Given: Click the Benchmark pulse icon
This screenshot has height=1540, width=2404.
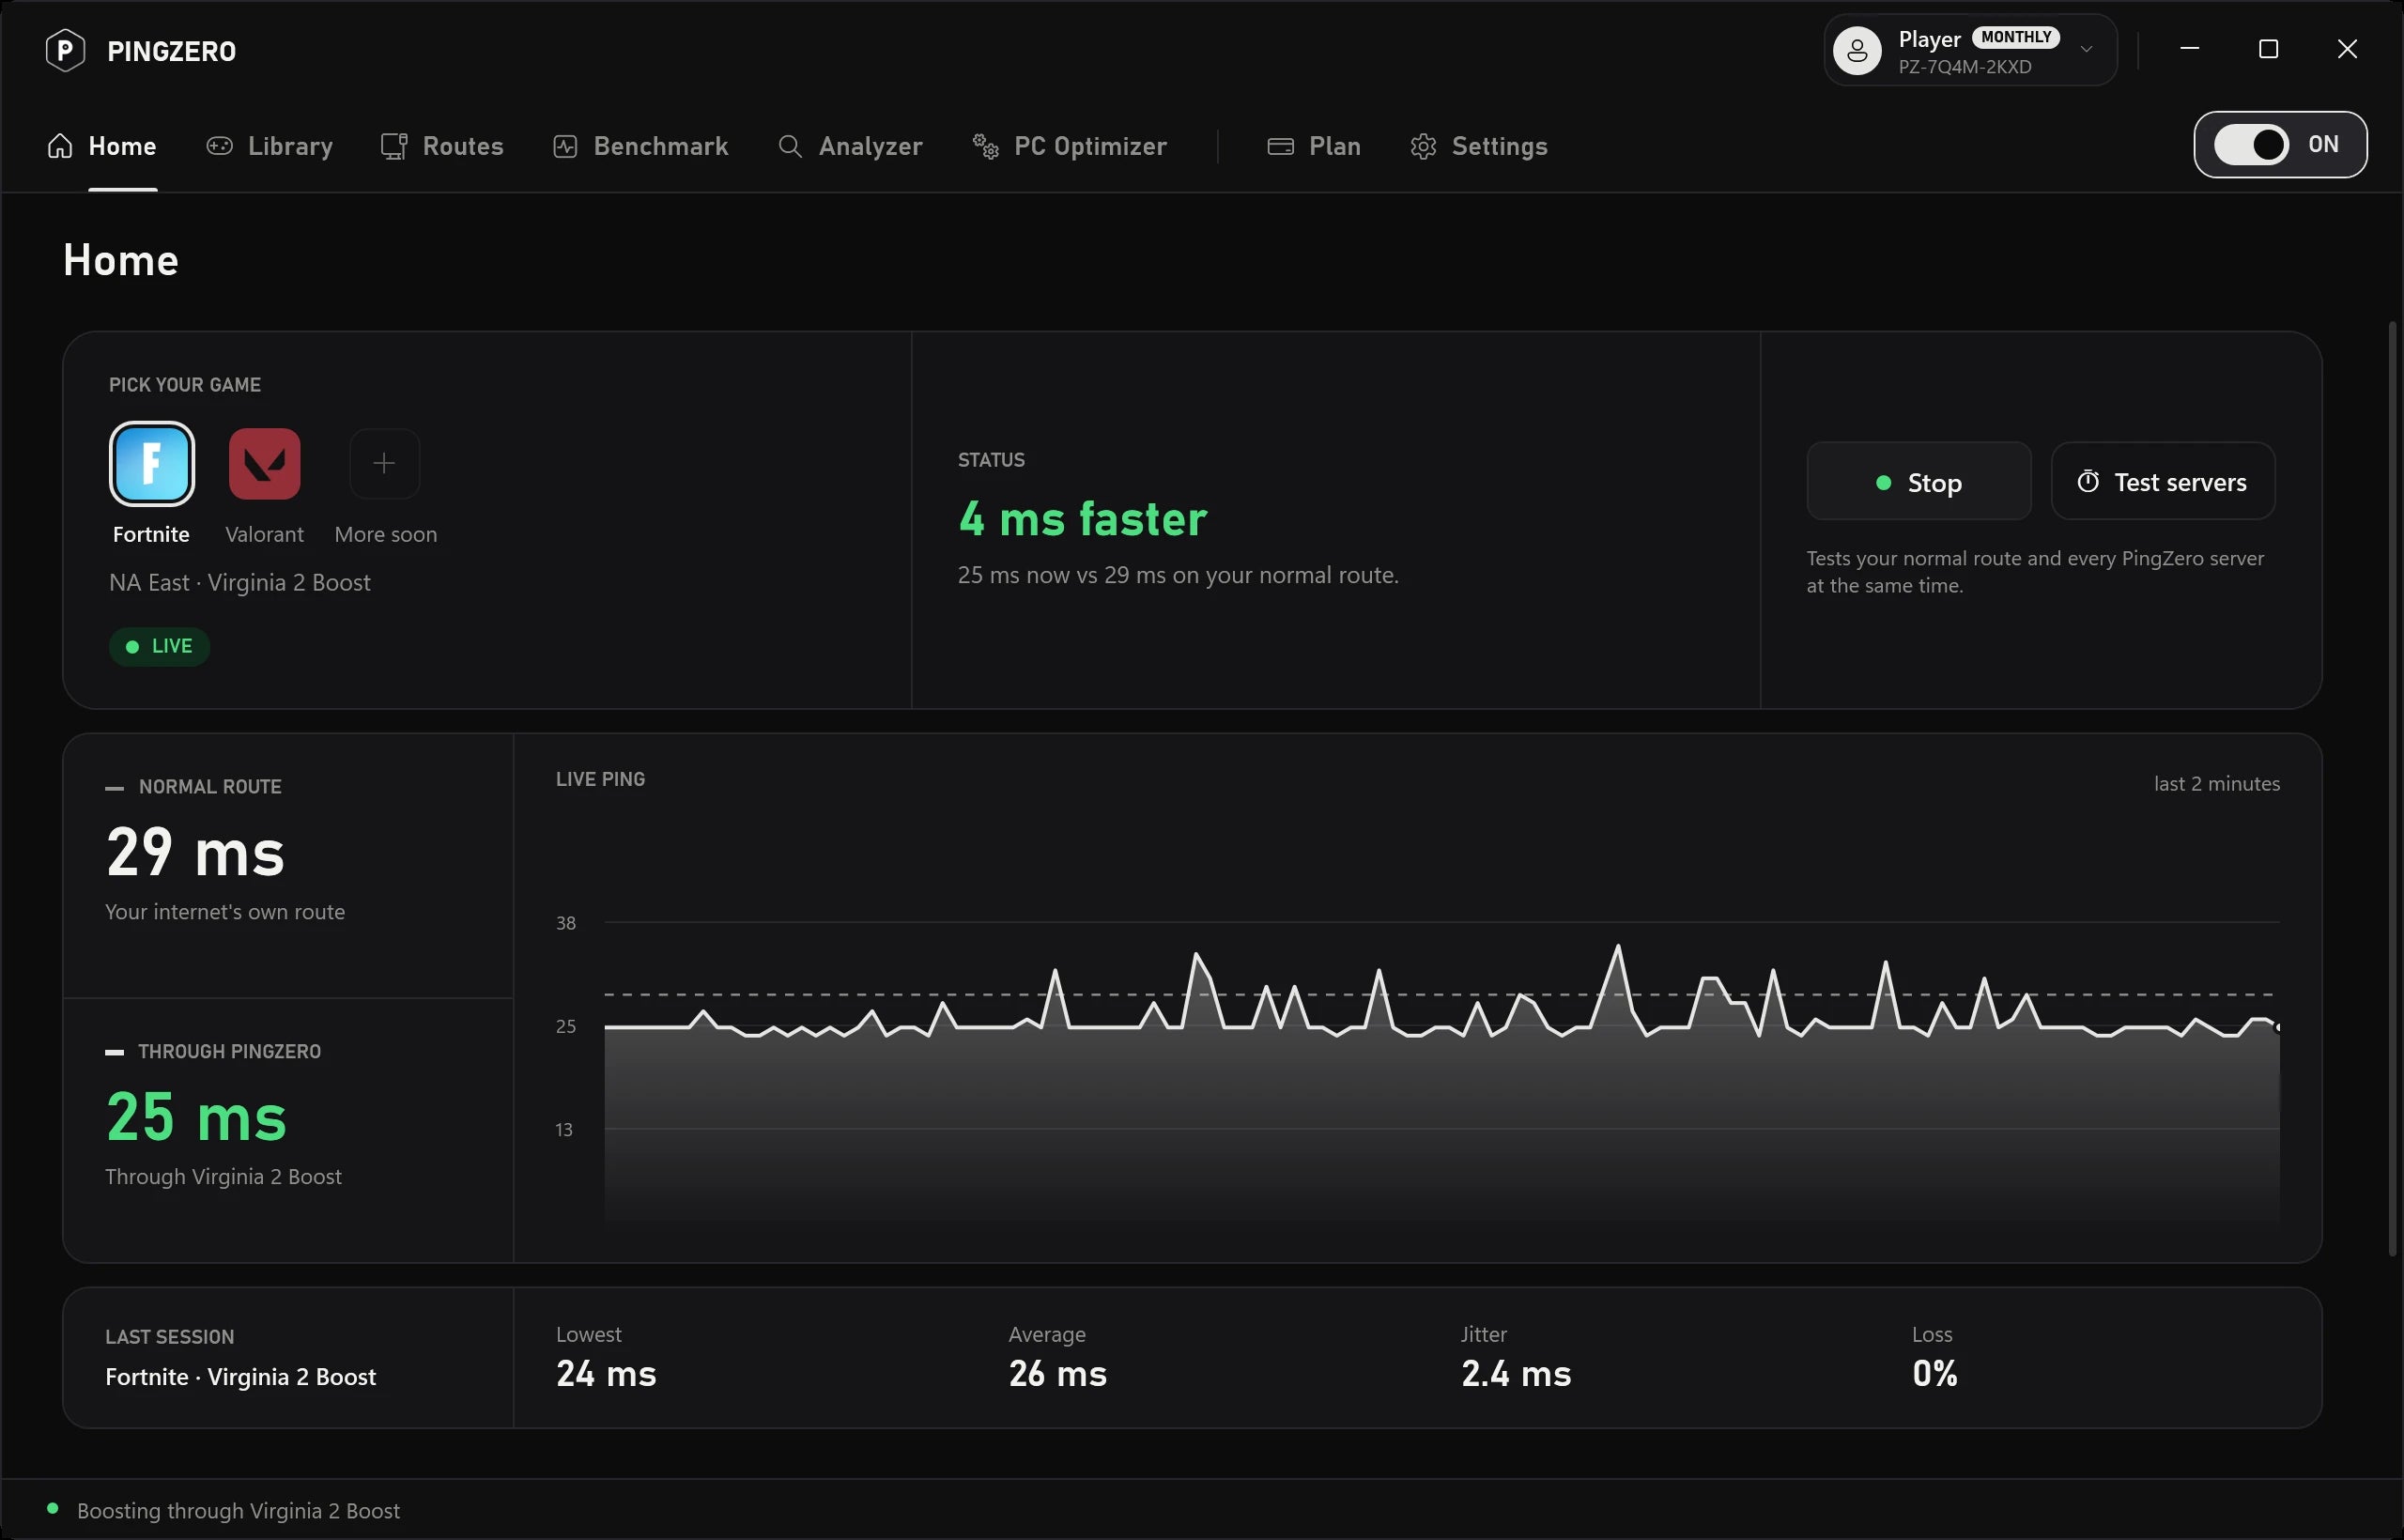Looking at the screenshot, I should [x=565, y=146].
